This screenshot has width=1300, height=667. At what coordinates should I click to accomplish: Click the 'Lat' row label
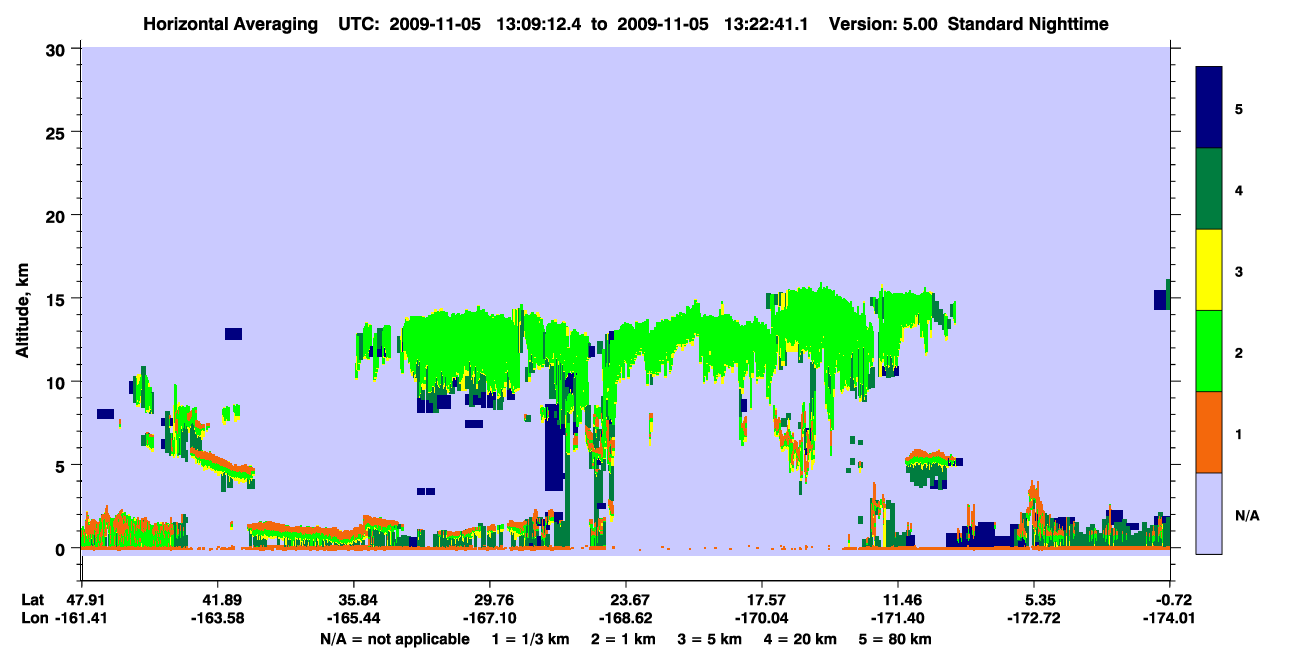coord(33,600)
